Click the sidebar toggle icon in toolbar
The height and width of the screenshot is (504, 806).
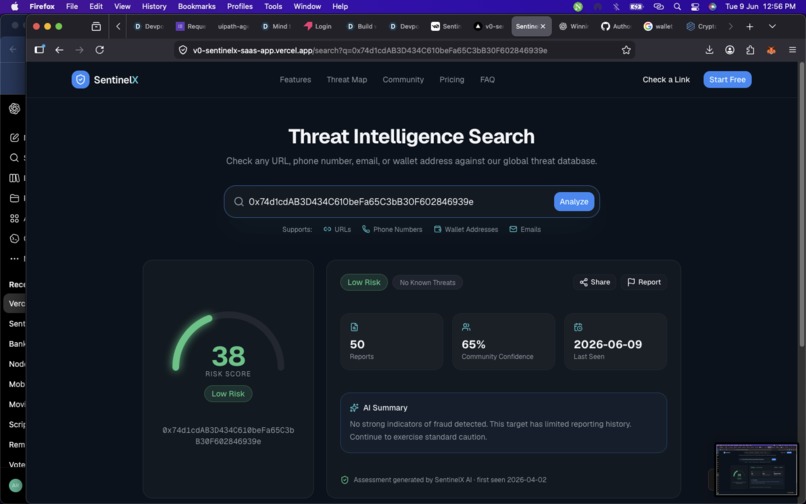(40, 49)
